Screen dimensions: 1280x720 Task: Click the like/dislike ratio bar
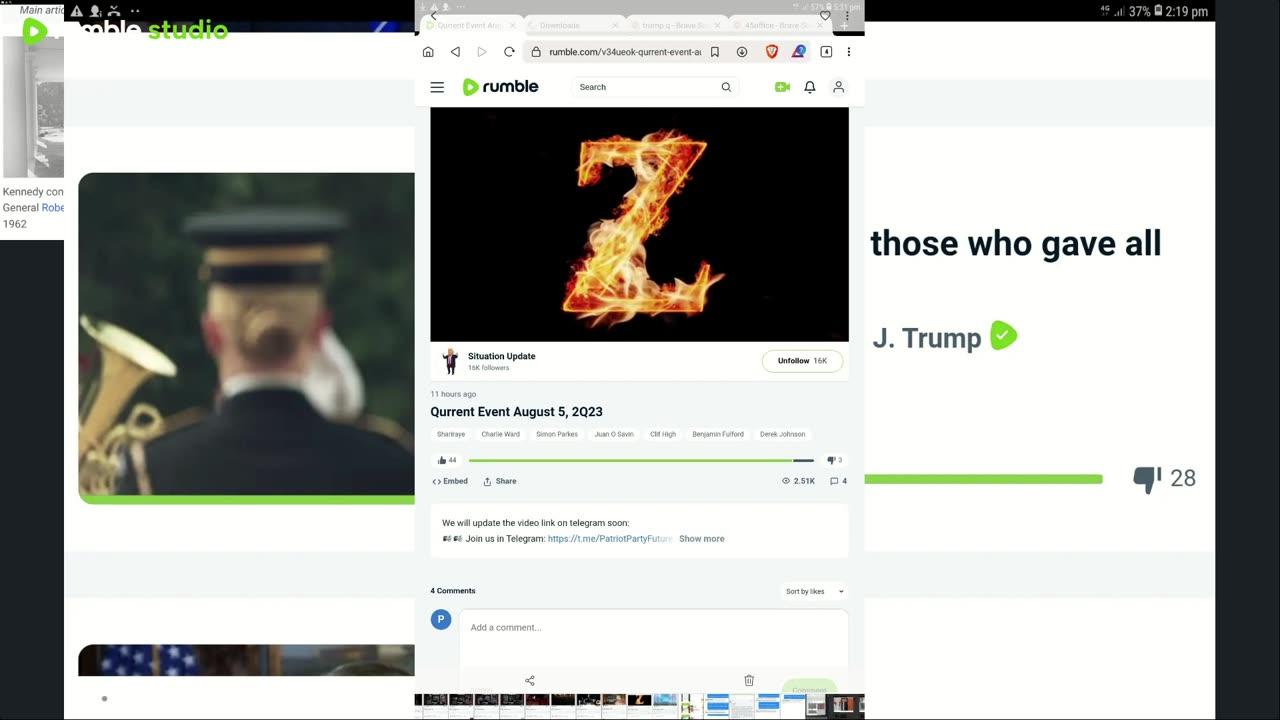point(641,461)
